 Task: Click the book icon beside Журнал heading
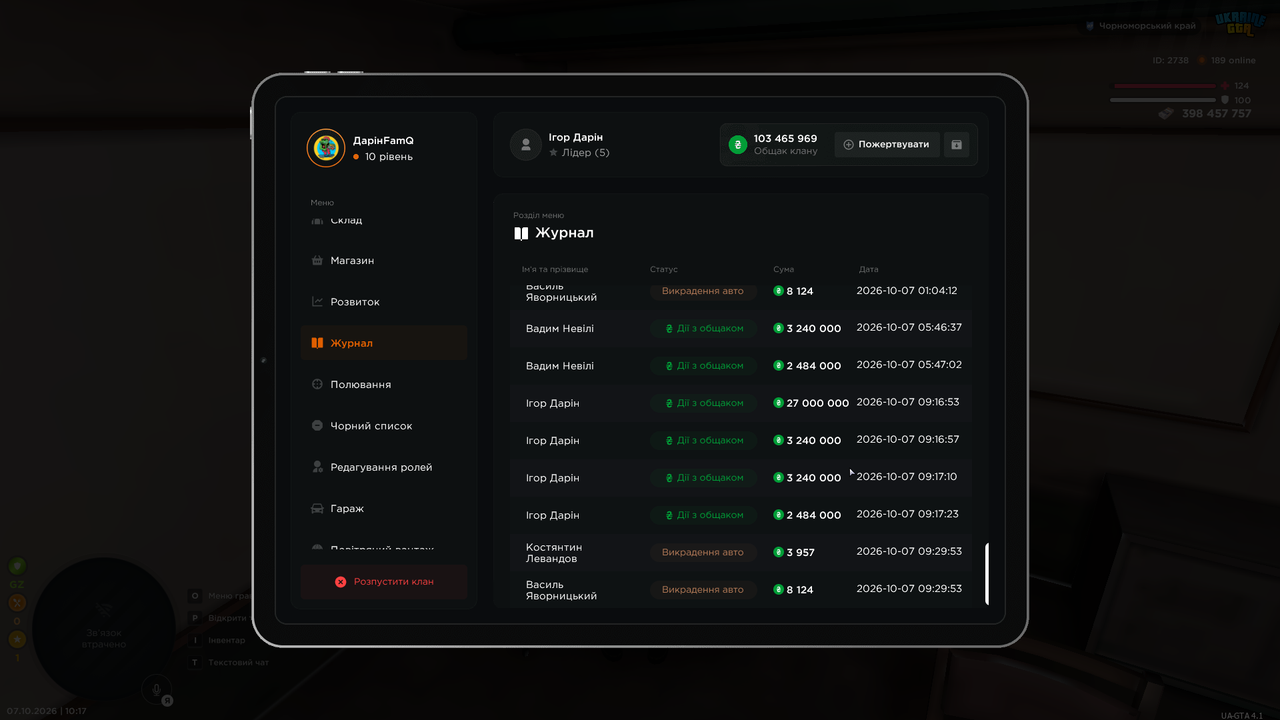point(521,233)
